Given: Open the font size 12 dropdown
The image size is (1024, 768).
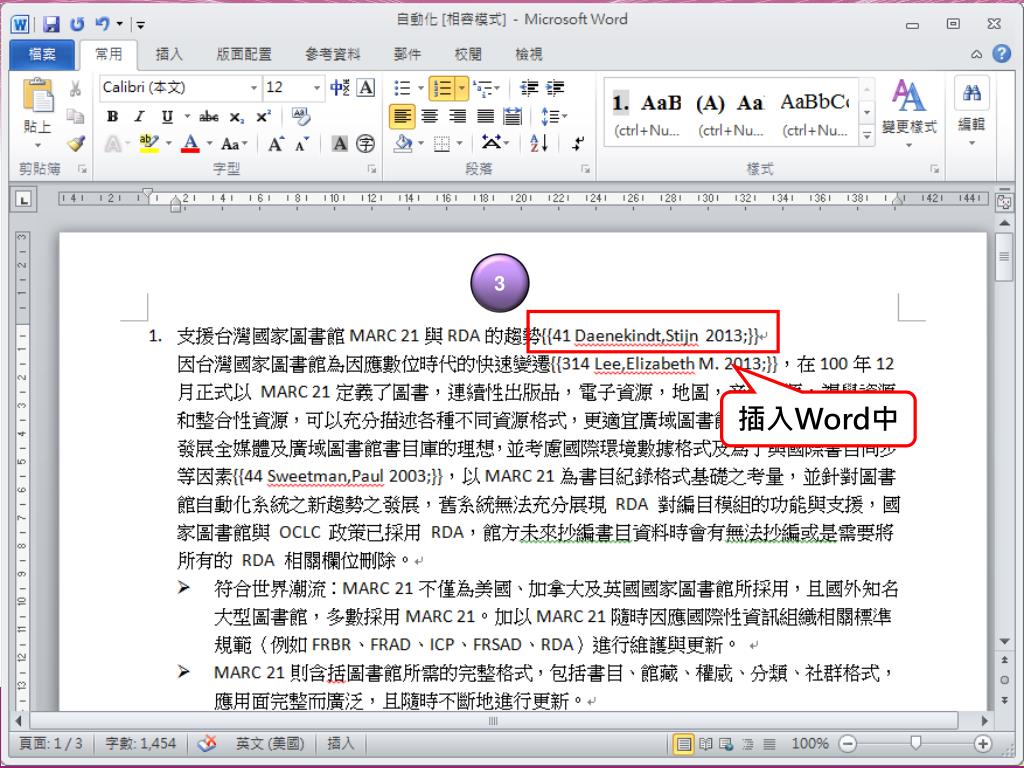Looking at the screenshot, I should pos(317,88).
